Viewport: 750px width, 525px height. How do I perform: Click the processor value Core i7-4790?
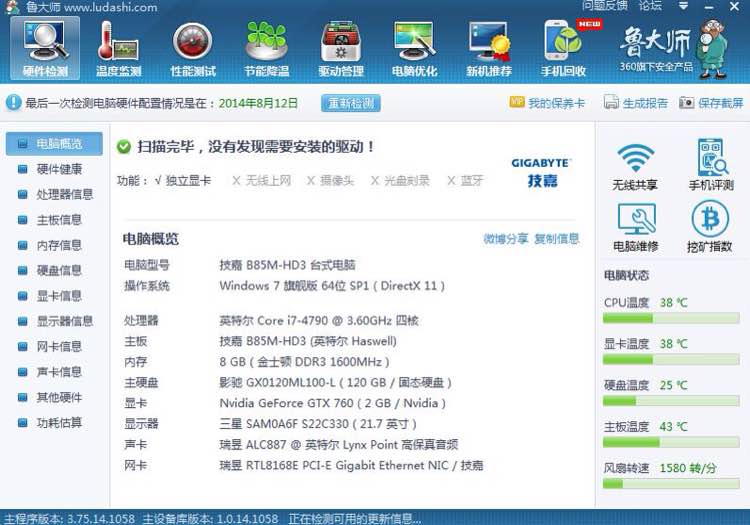319,320
